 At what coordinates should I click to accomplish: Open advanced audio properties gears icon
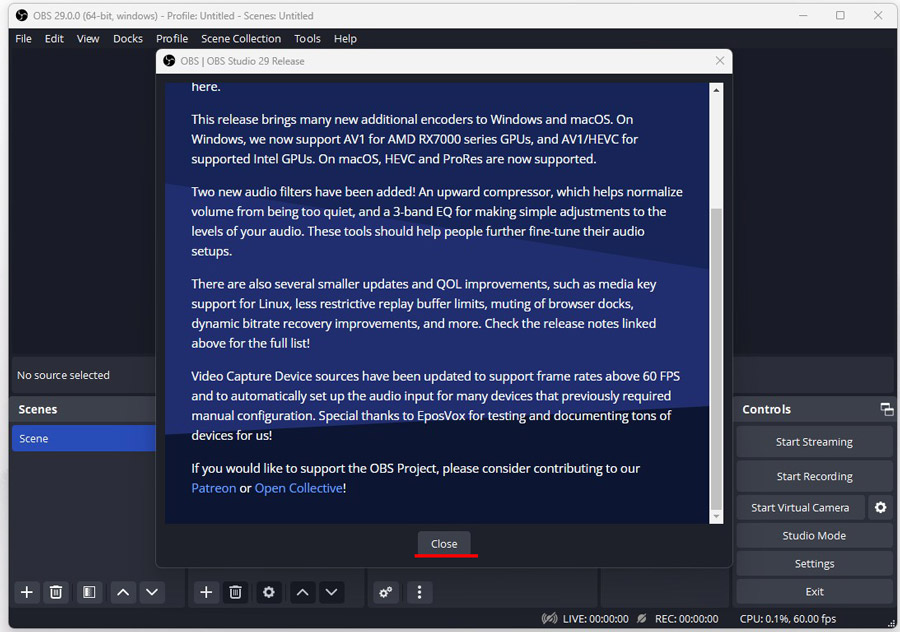pos(386,592)
